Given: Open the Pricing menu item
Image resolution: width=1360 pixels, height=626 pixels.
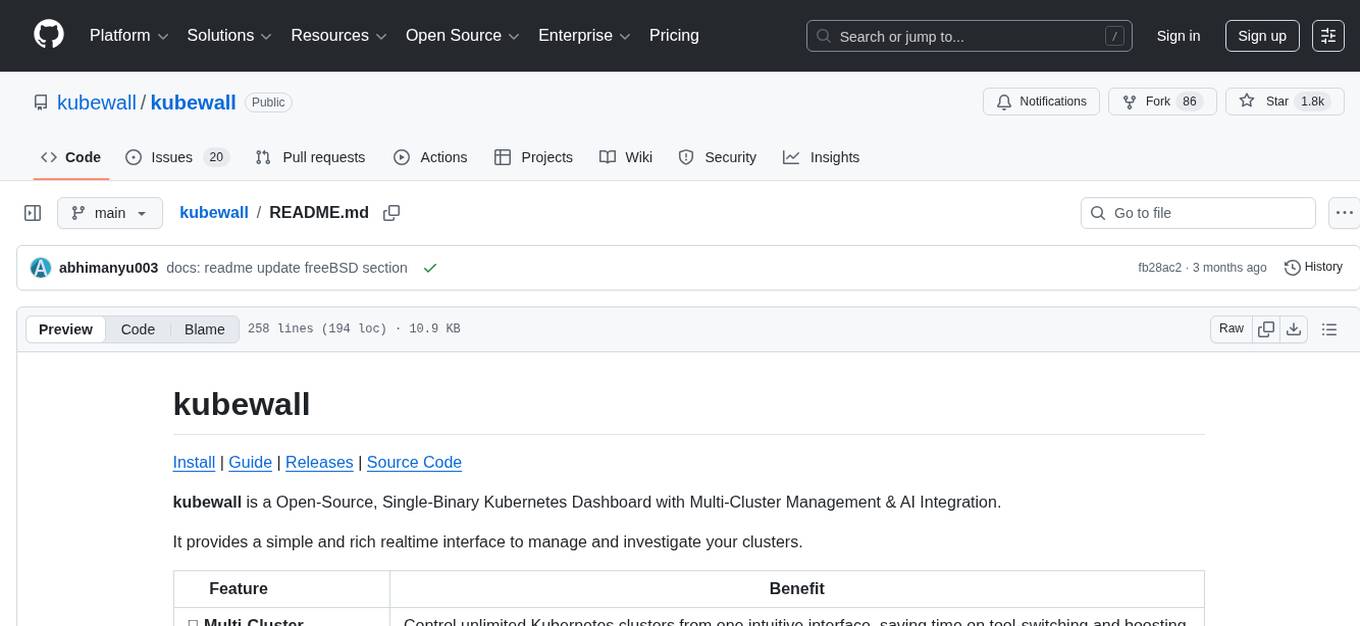Looking at the screenshot, I should [674, 35].
